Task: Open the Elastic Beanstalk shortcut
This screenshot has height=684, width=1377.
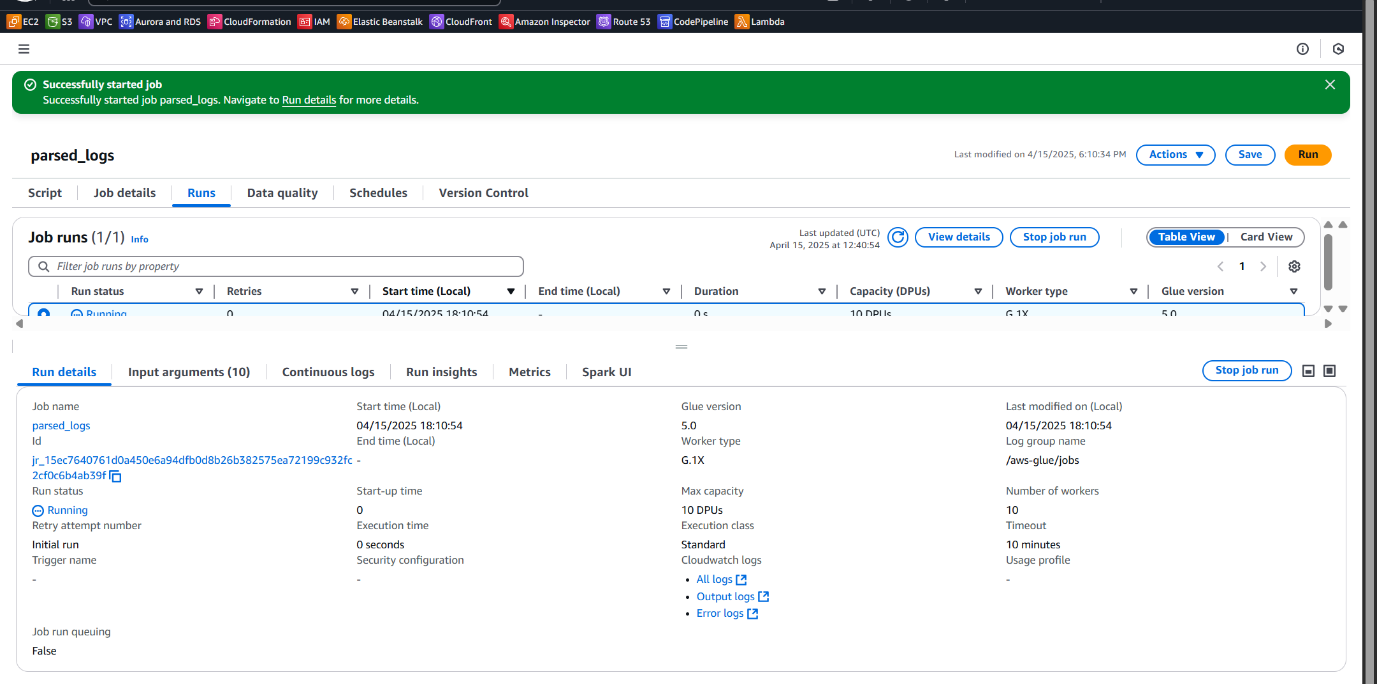Action: pyautogui.click(x=380, y=21)
